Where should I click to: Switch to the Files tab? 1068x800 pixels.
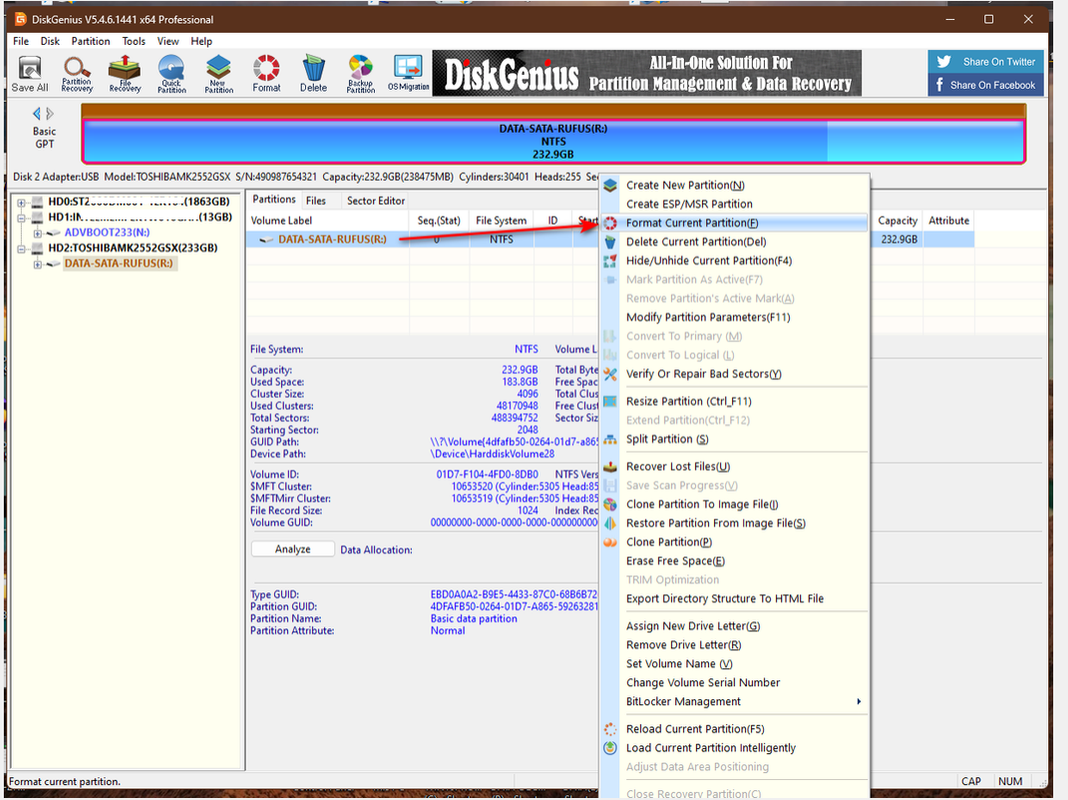pos(315,200)
